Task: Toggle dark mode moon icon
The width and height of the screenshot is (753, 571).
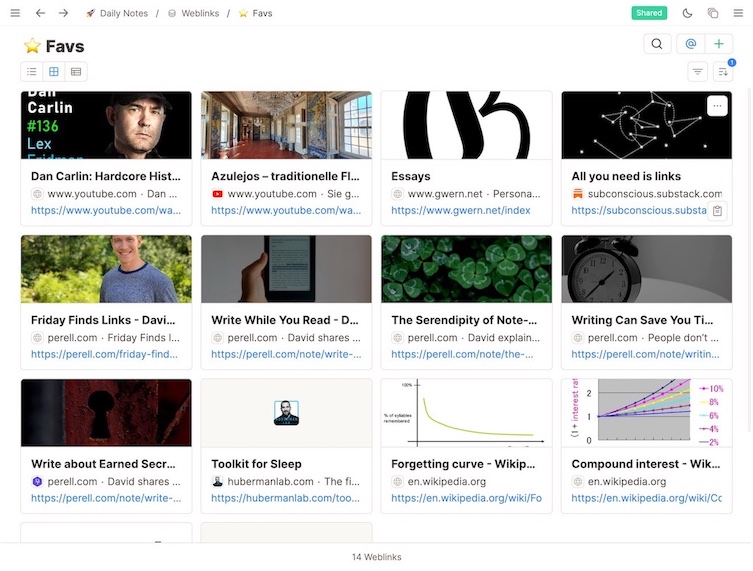Action: tap(687, 13)
